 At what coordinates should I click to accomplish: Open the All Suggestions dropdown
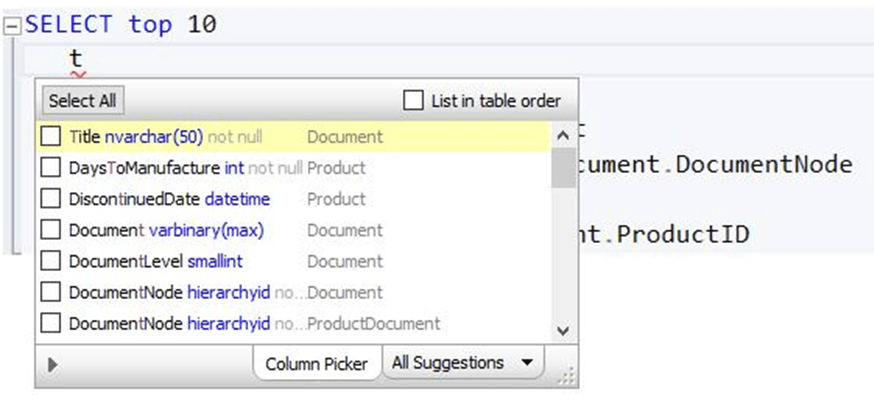[x=461, y=363]
